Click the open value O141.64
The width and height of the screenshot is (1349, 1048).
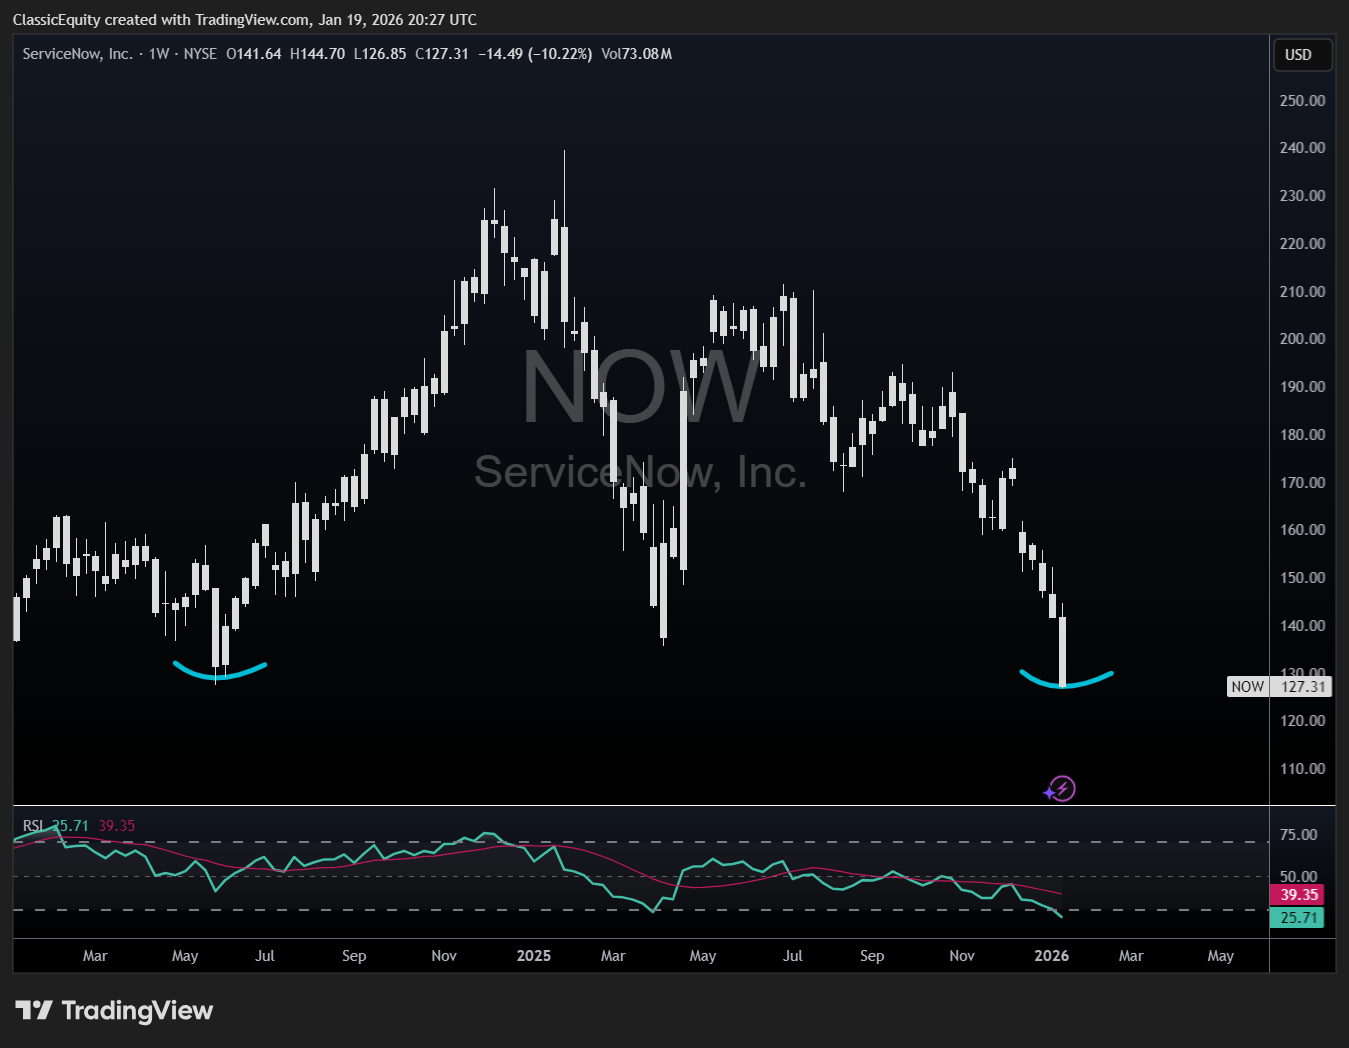254,54
